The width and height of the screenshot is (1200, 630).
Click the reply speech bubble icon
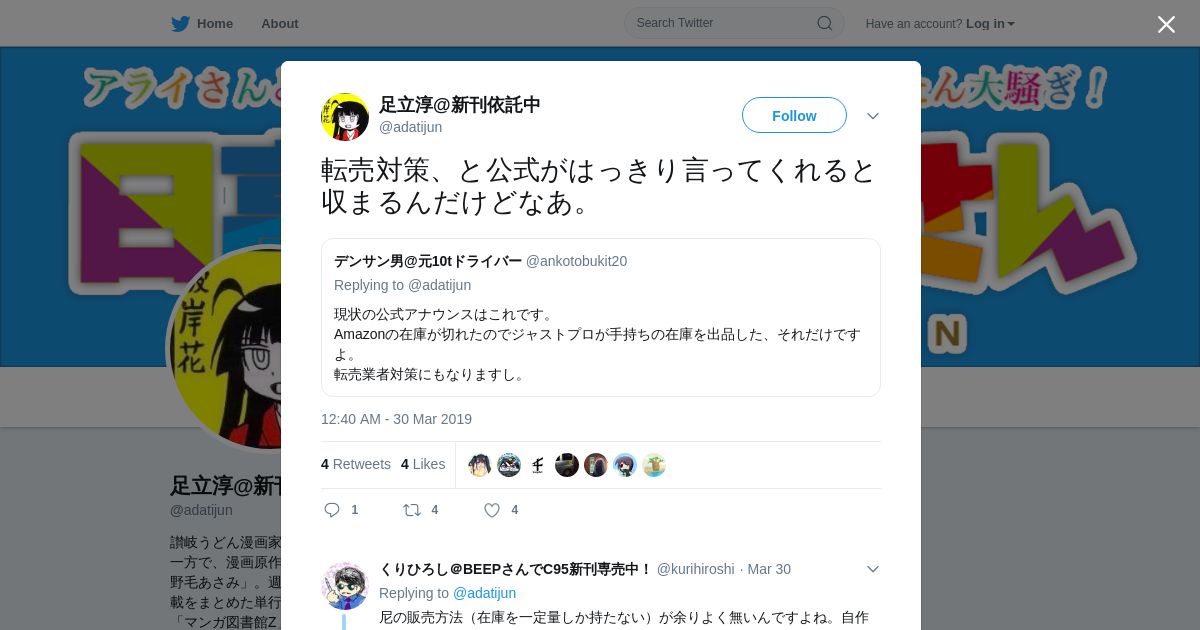pos(332,510)
